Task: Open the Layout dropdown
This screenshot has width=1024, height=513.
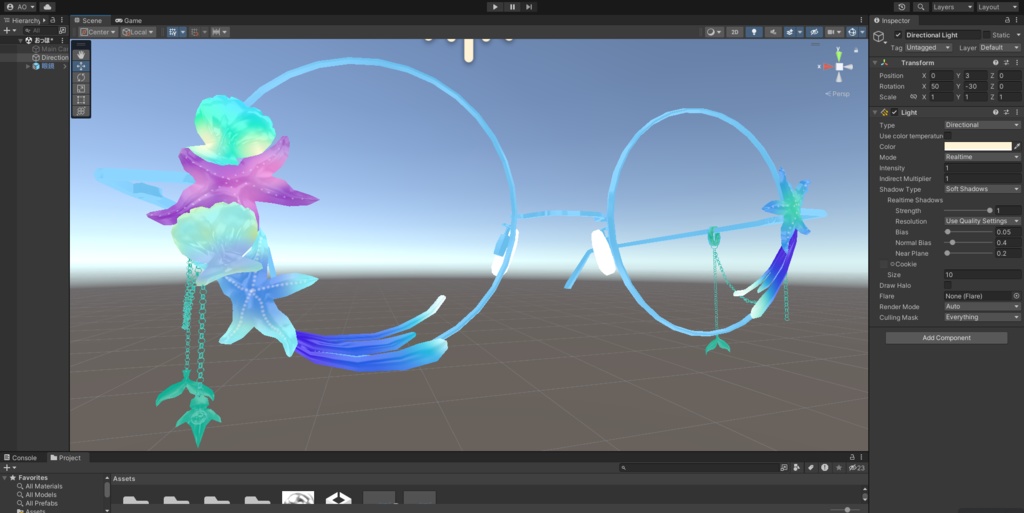Action: 997,7
